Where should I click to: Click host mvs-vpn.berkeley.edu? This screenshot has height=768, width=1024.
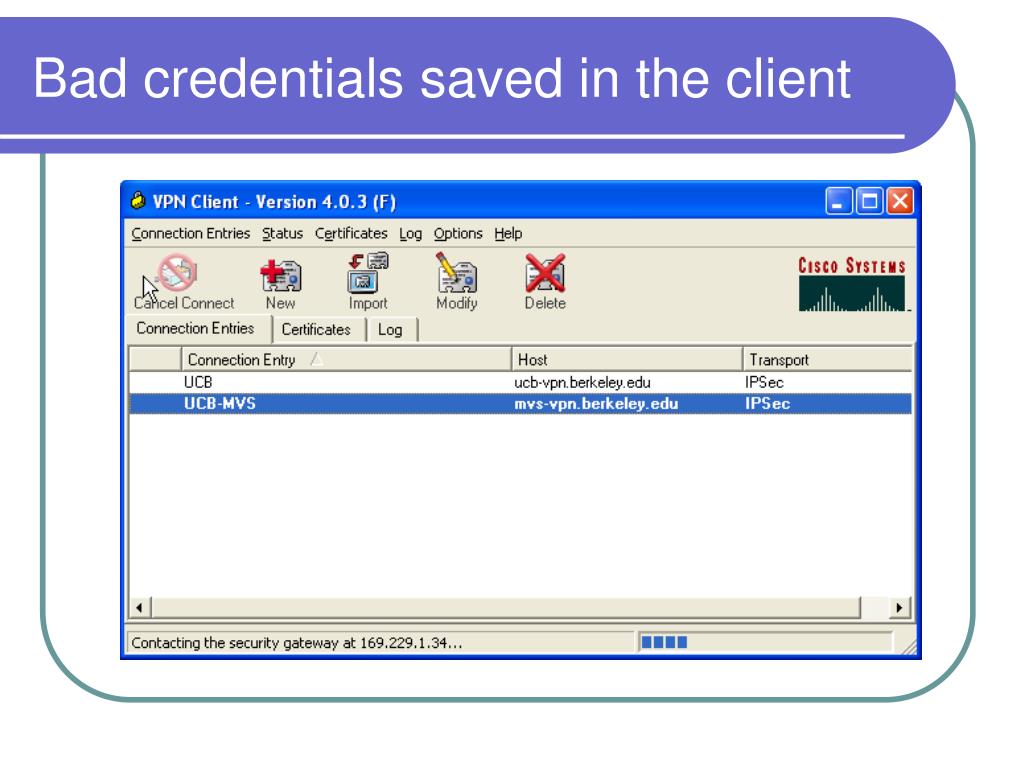point(596,404)
